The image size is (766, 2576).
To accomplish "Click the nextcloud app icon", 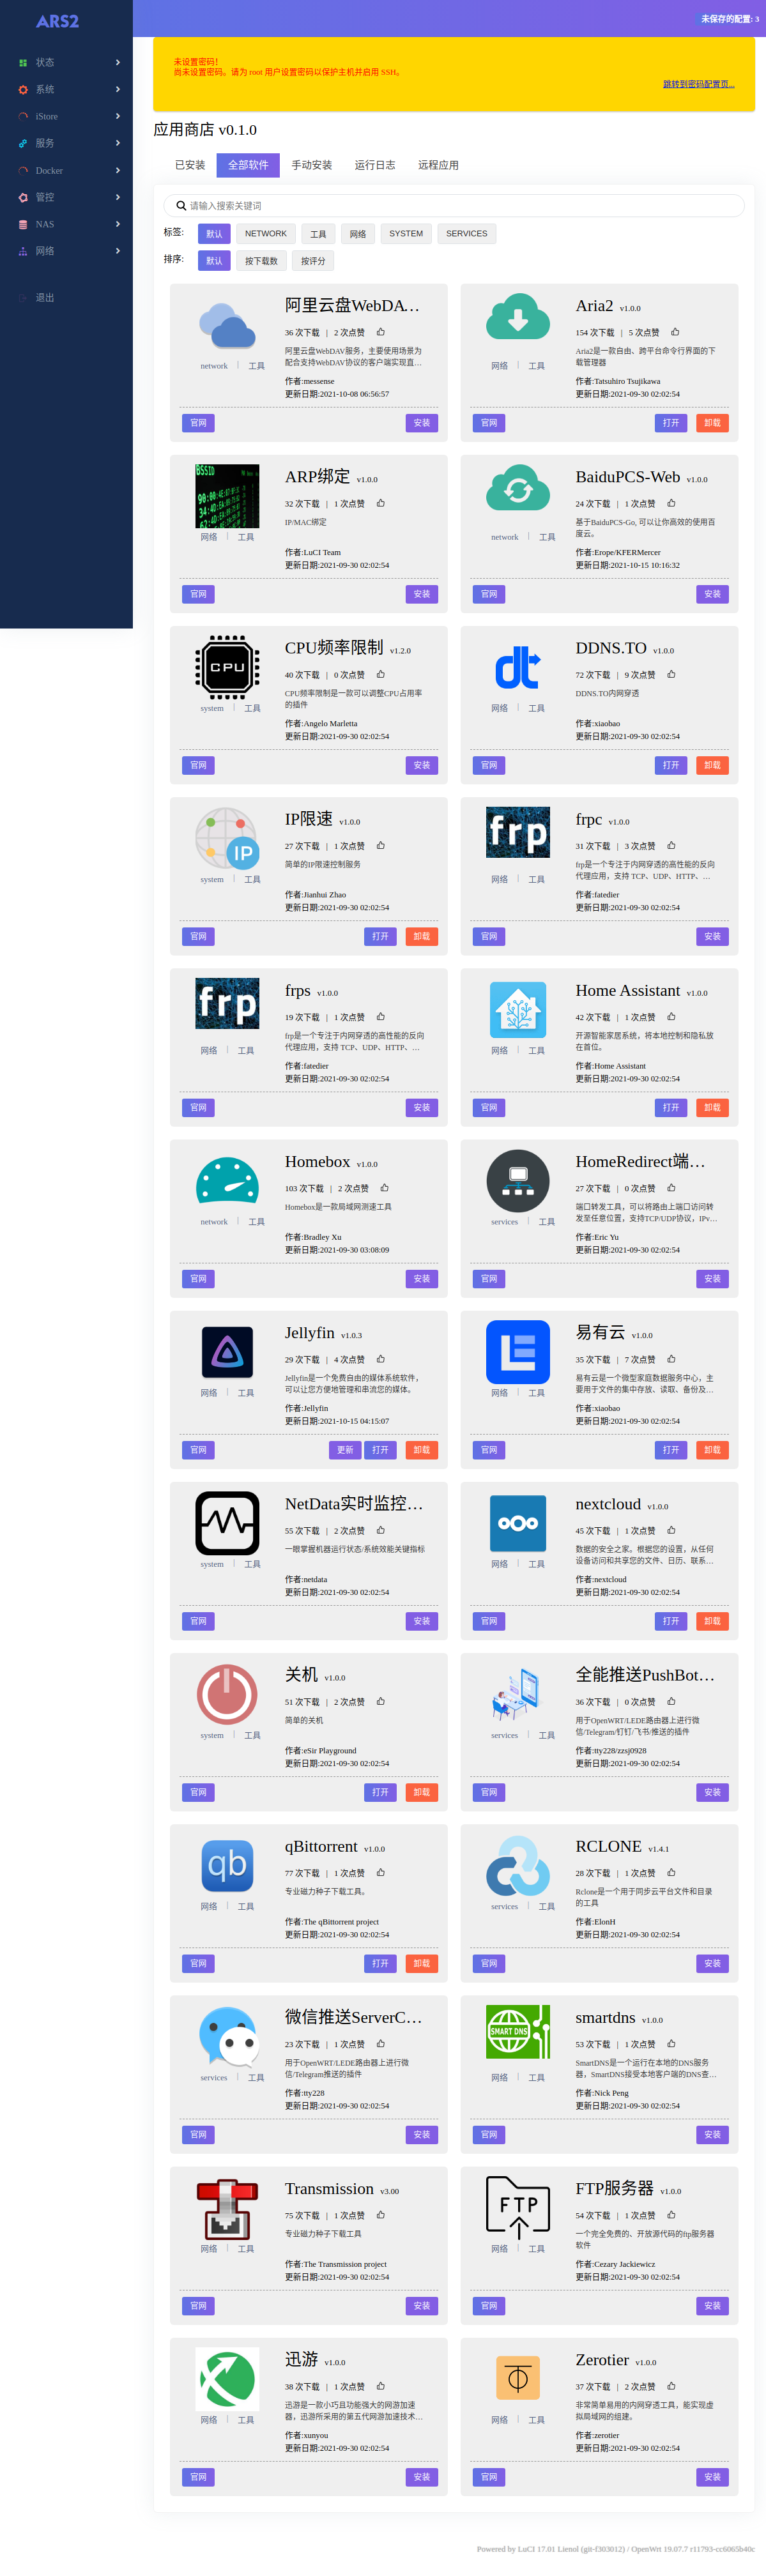I will (518, 1523).
